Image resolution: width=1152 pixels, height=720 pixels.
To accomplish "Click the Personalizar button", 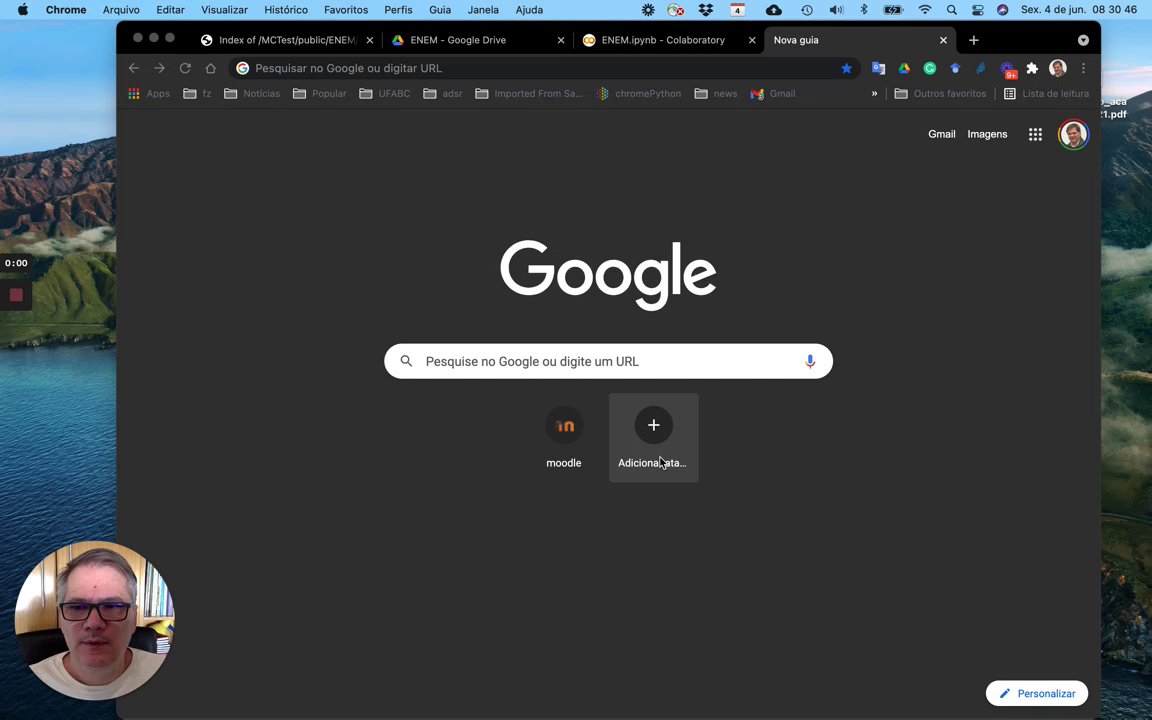I will (1037, 694).
